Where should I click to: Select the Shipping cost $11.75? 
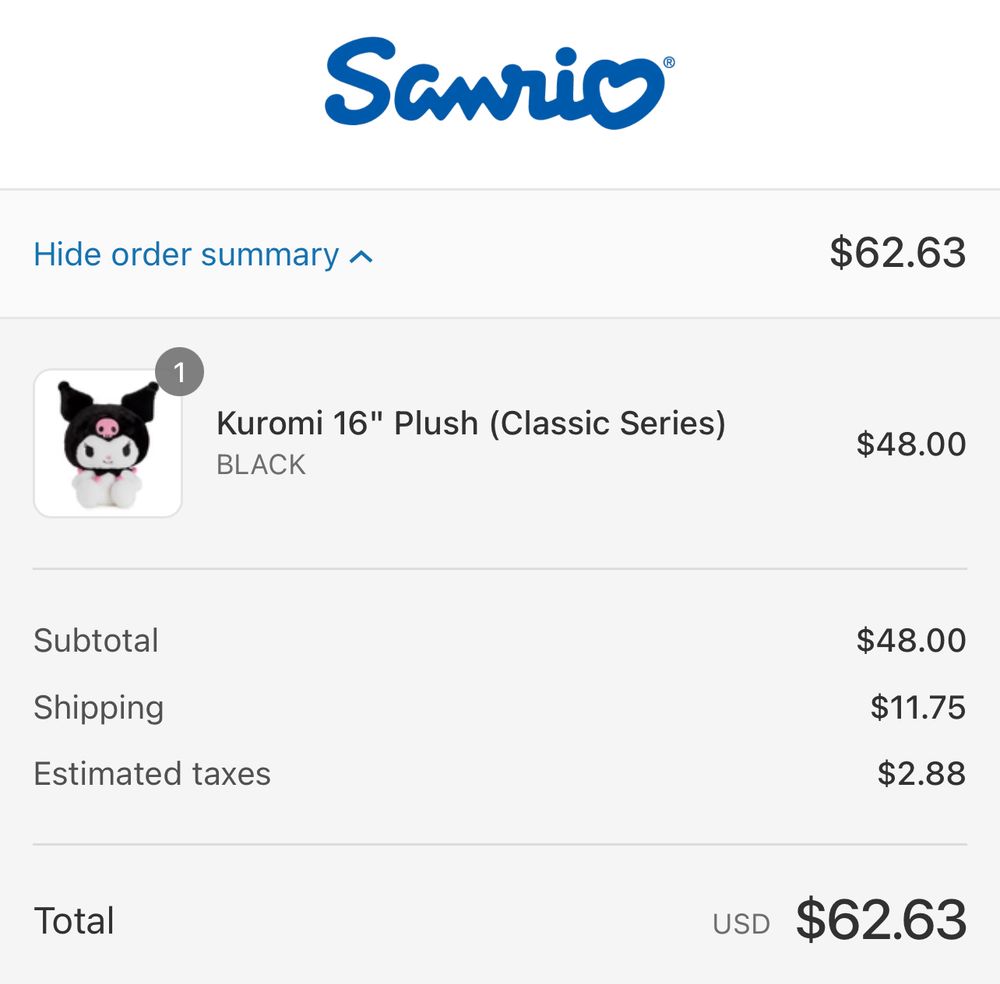tap(917, 708)
